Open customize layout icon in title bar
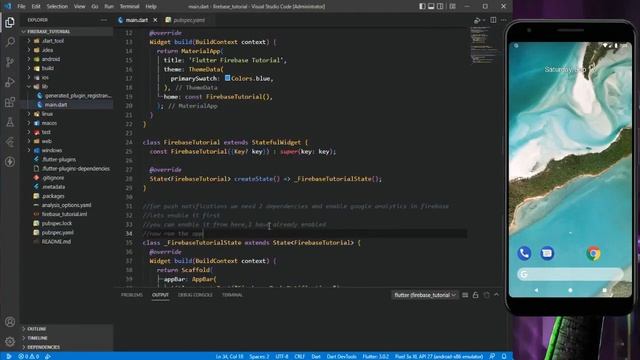640x360 pixels. click(453, 6)
